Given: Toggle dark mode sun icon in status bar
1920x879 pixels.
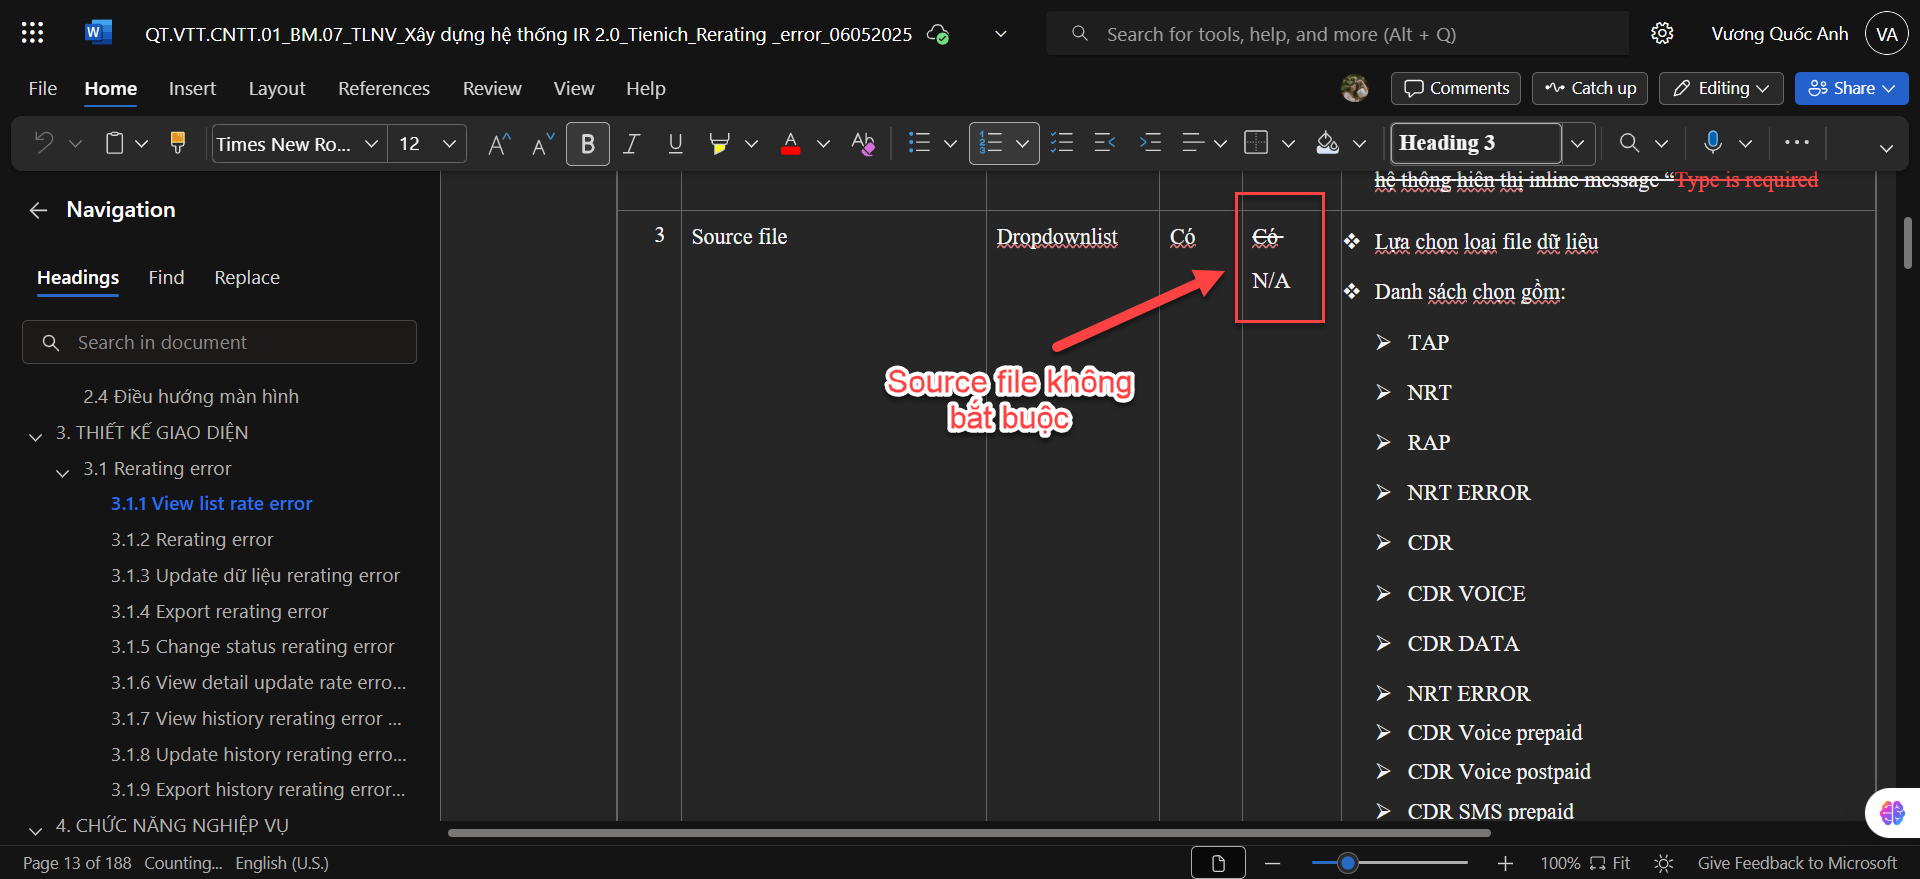Looking at the screenshot, I should pyautogui.click(x=1664, y=863).
